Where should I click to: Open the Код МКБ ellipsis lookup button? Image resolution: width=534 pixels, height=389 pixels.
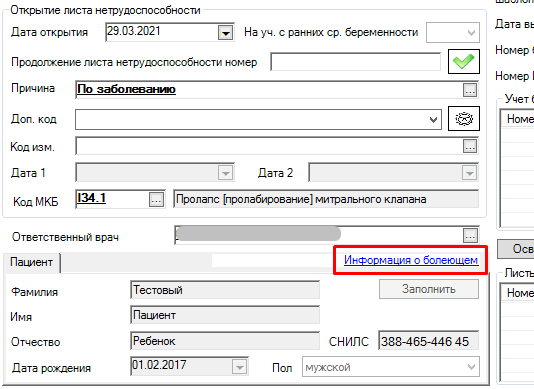point(156,200)
